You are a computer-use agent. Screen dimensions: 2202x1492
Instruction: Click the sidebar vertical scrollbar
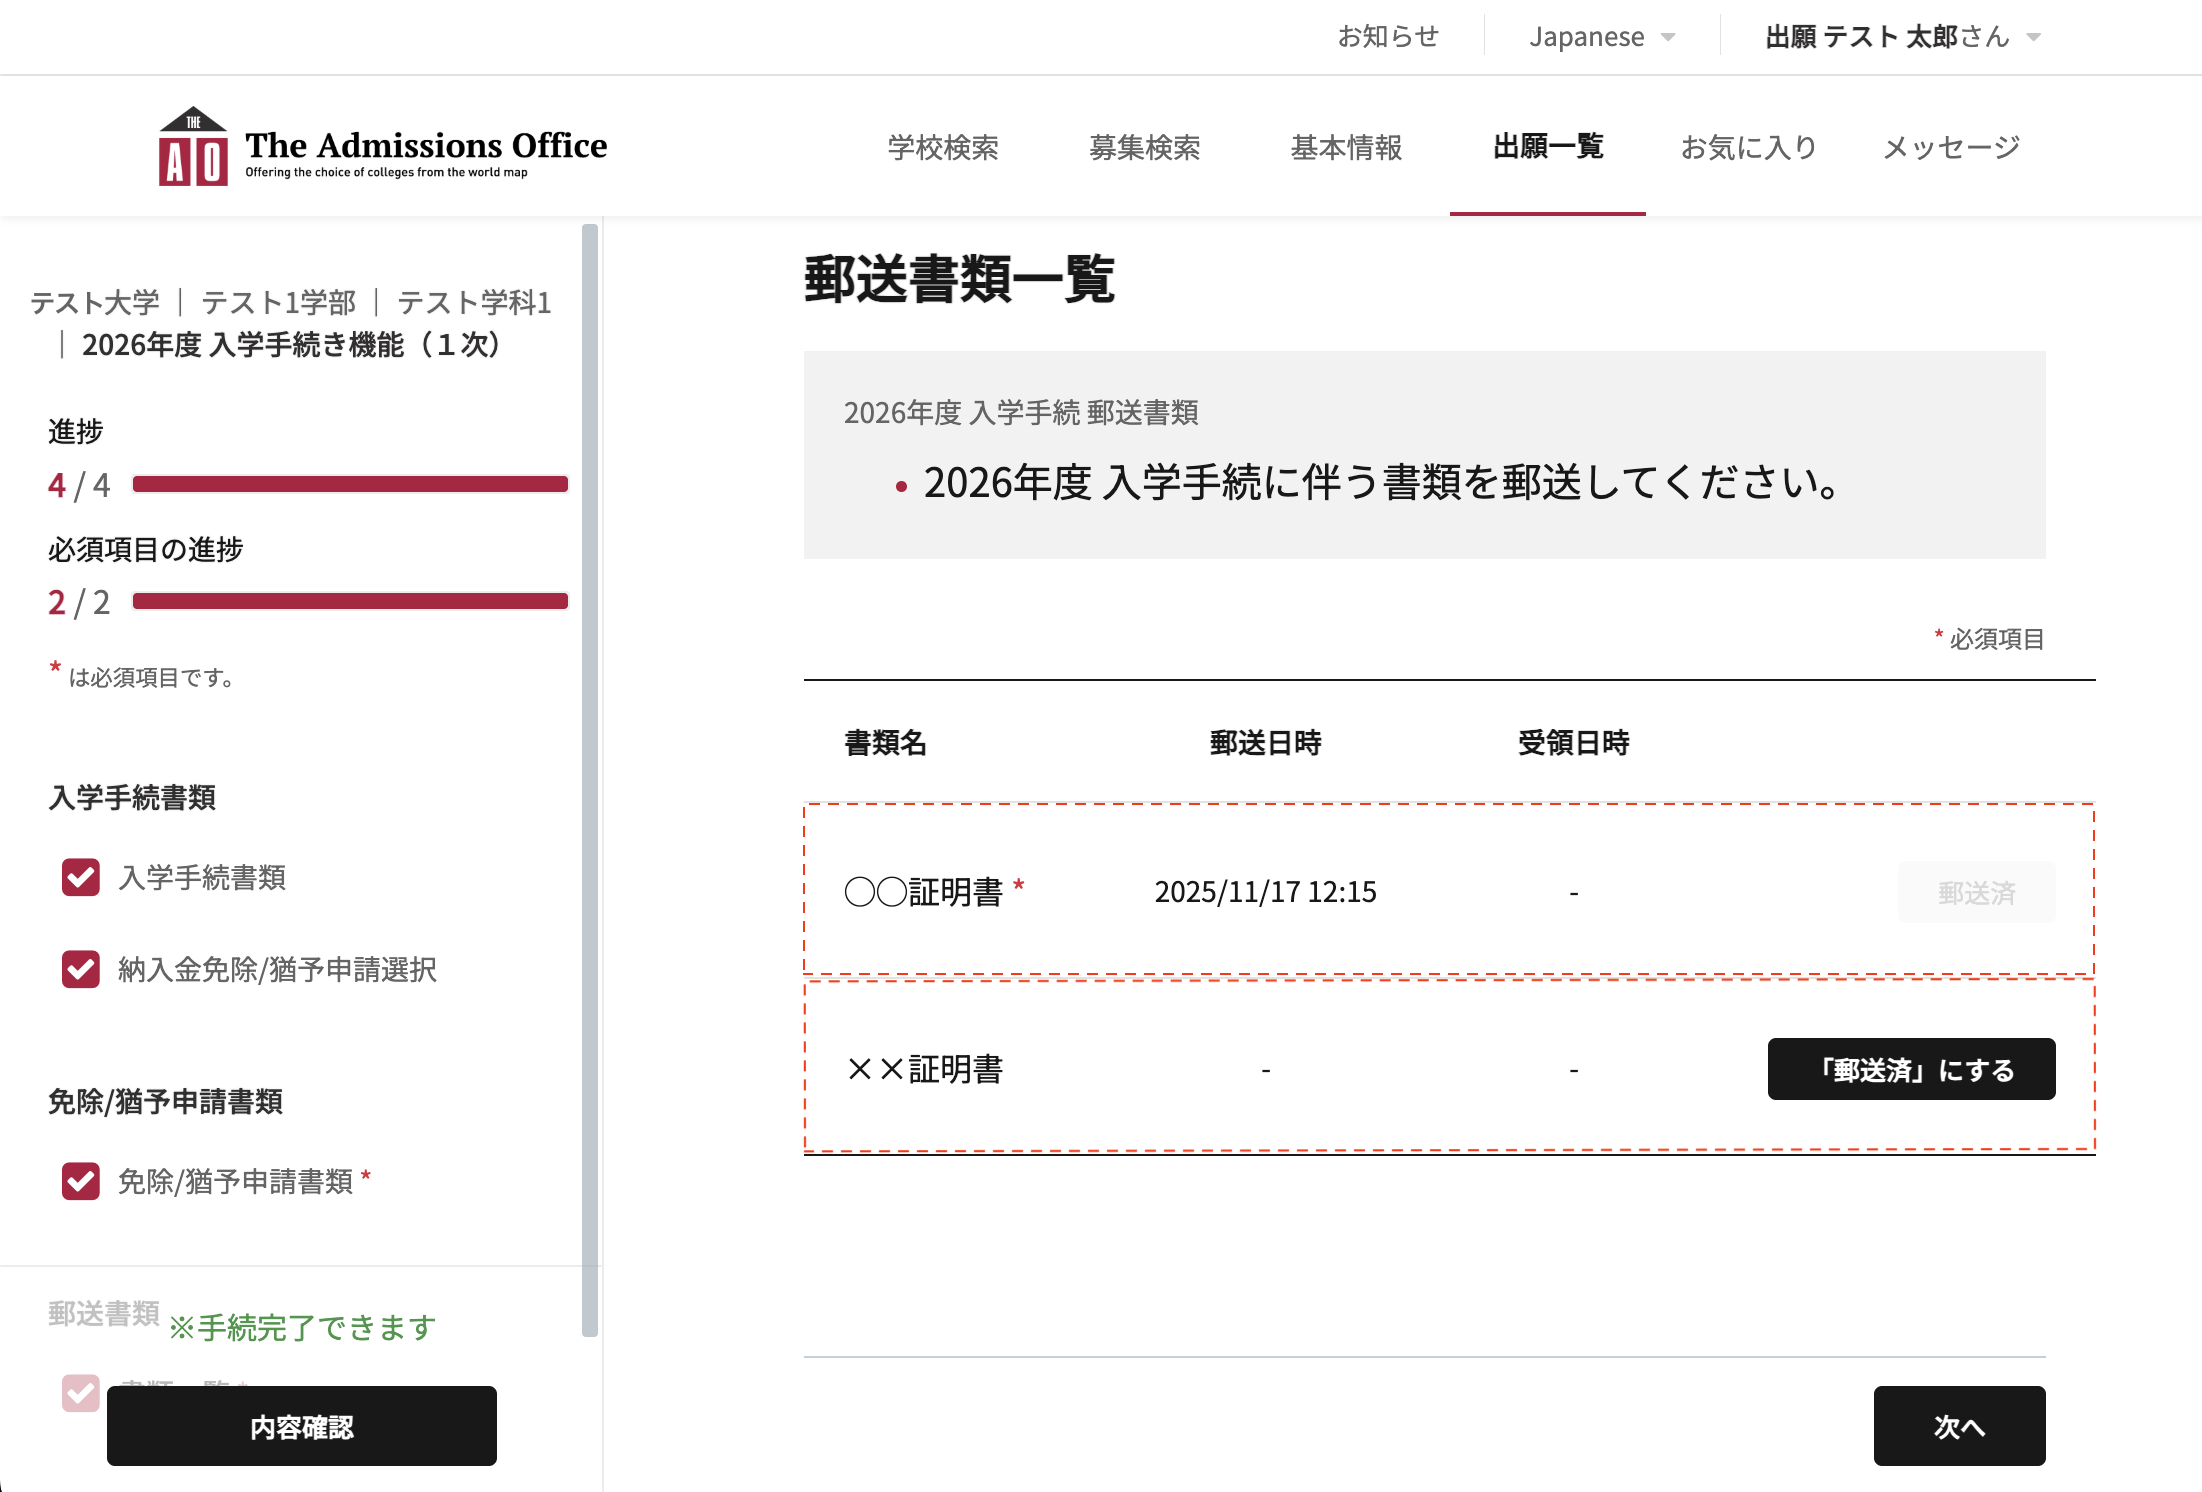pos(590,780)
